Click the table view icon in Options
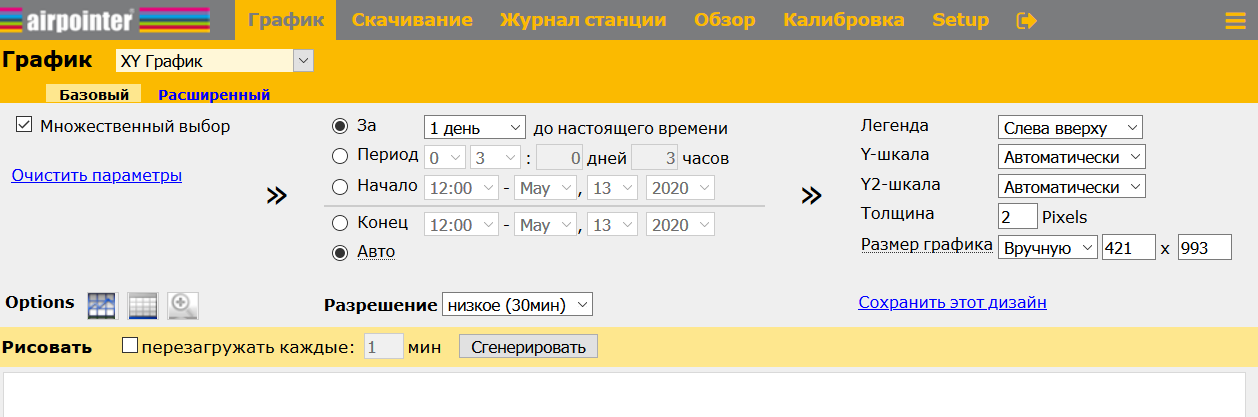 [143, 306]
